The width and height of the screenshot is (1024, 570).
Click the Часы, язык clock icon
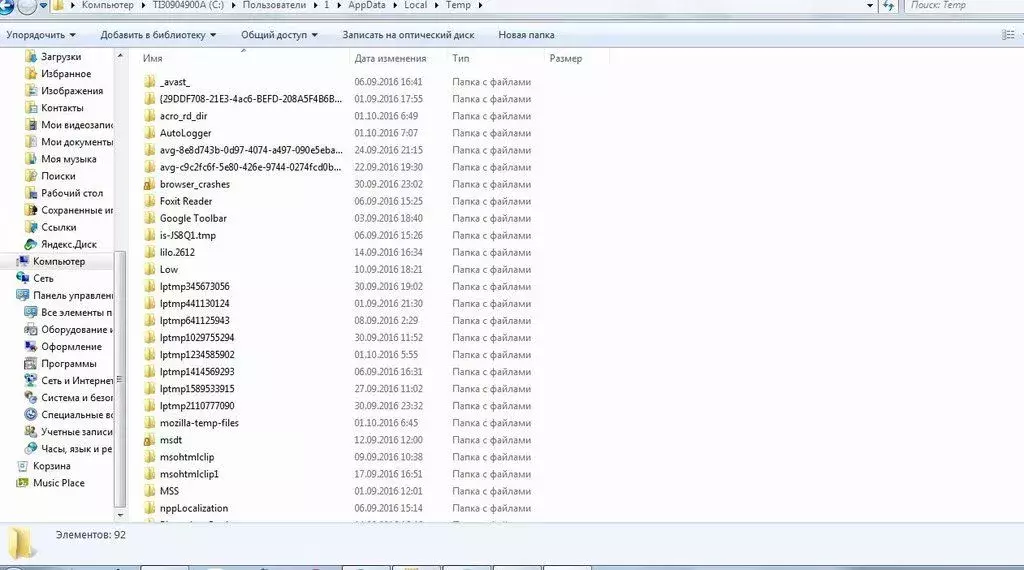pyautogui.click(x=31, y=449)
